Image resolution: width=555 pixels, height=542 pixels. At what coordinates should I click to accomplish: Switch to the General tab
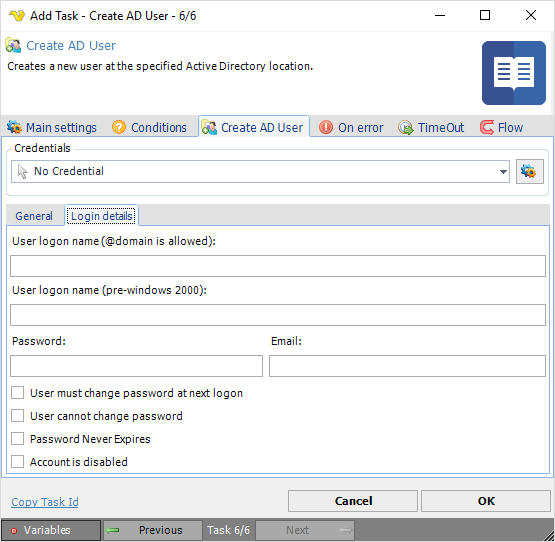point(34,216)
